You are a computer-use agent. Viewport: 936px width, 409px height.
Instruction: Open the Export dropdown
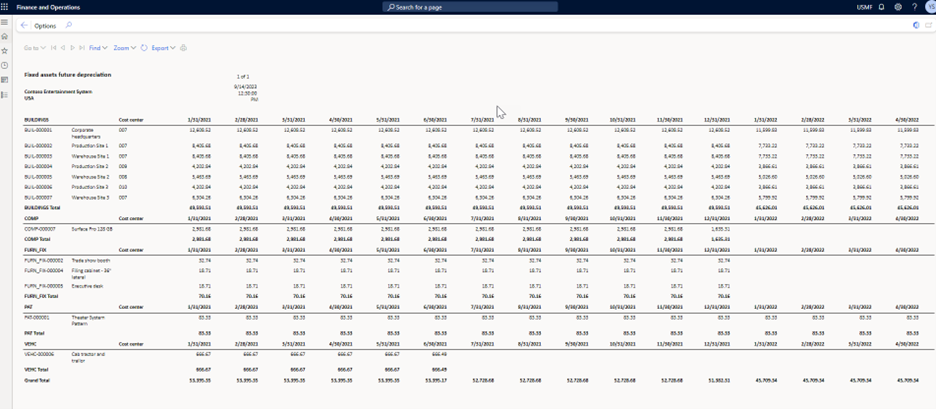163,48
